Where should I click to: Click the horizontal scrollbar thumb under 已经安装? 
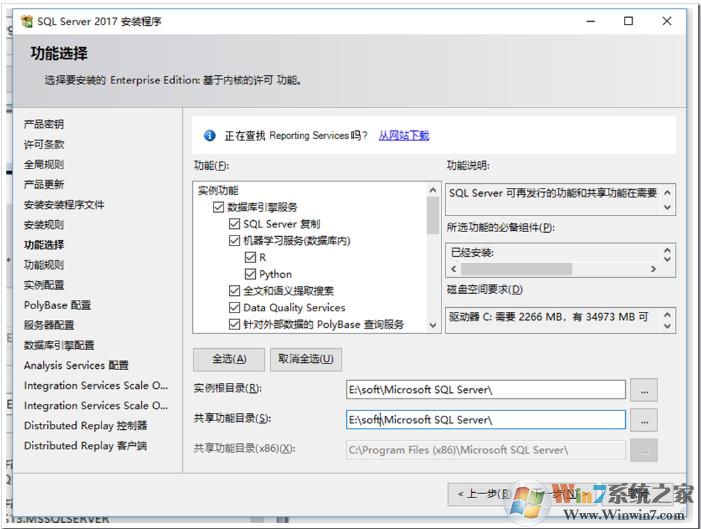tap(516, 269)
